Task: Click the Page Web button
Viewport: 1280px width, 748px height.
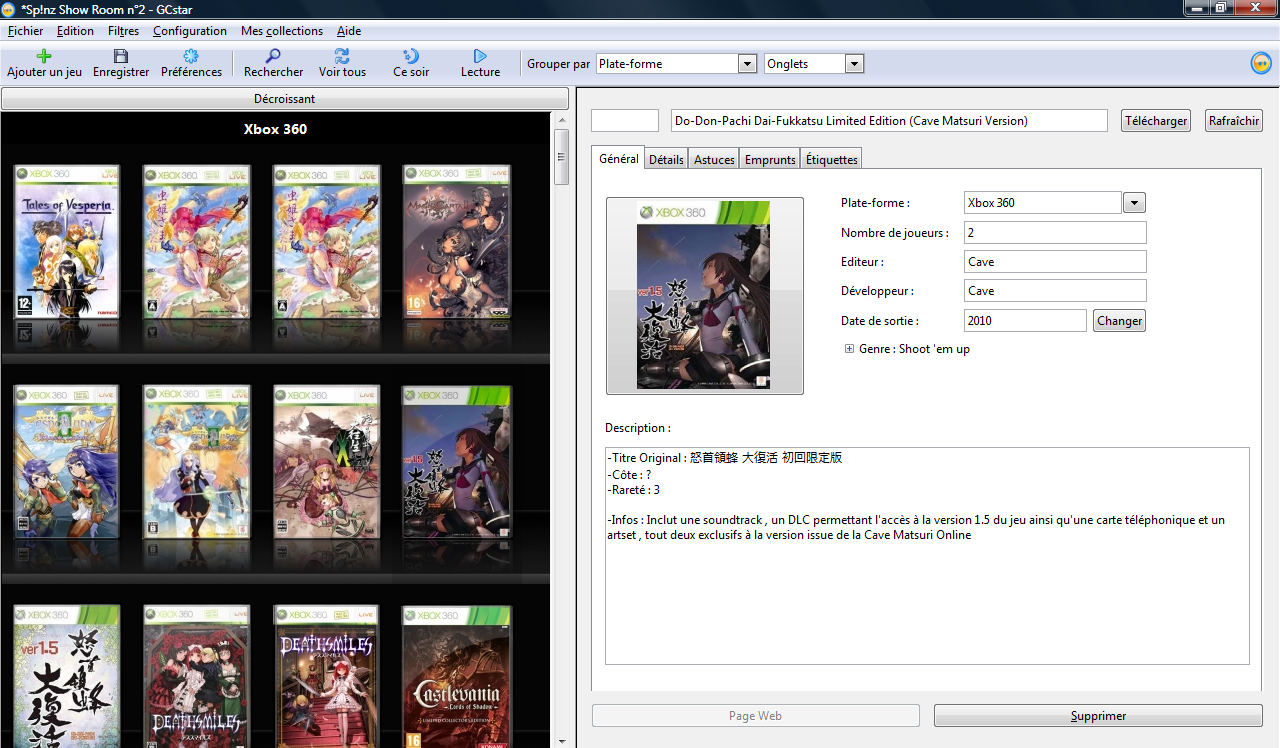Action: [x=756, y=716]
